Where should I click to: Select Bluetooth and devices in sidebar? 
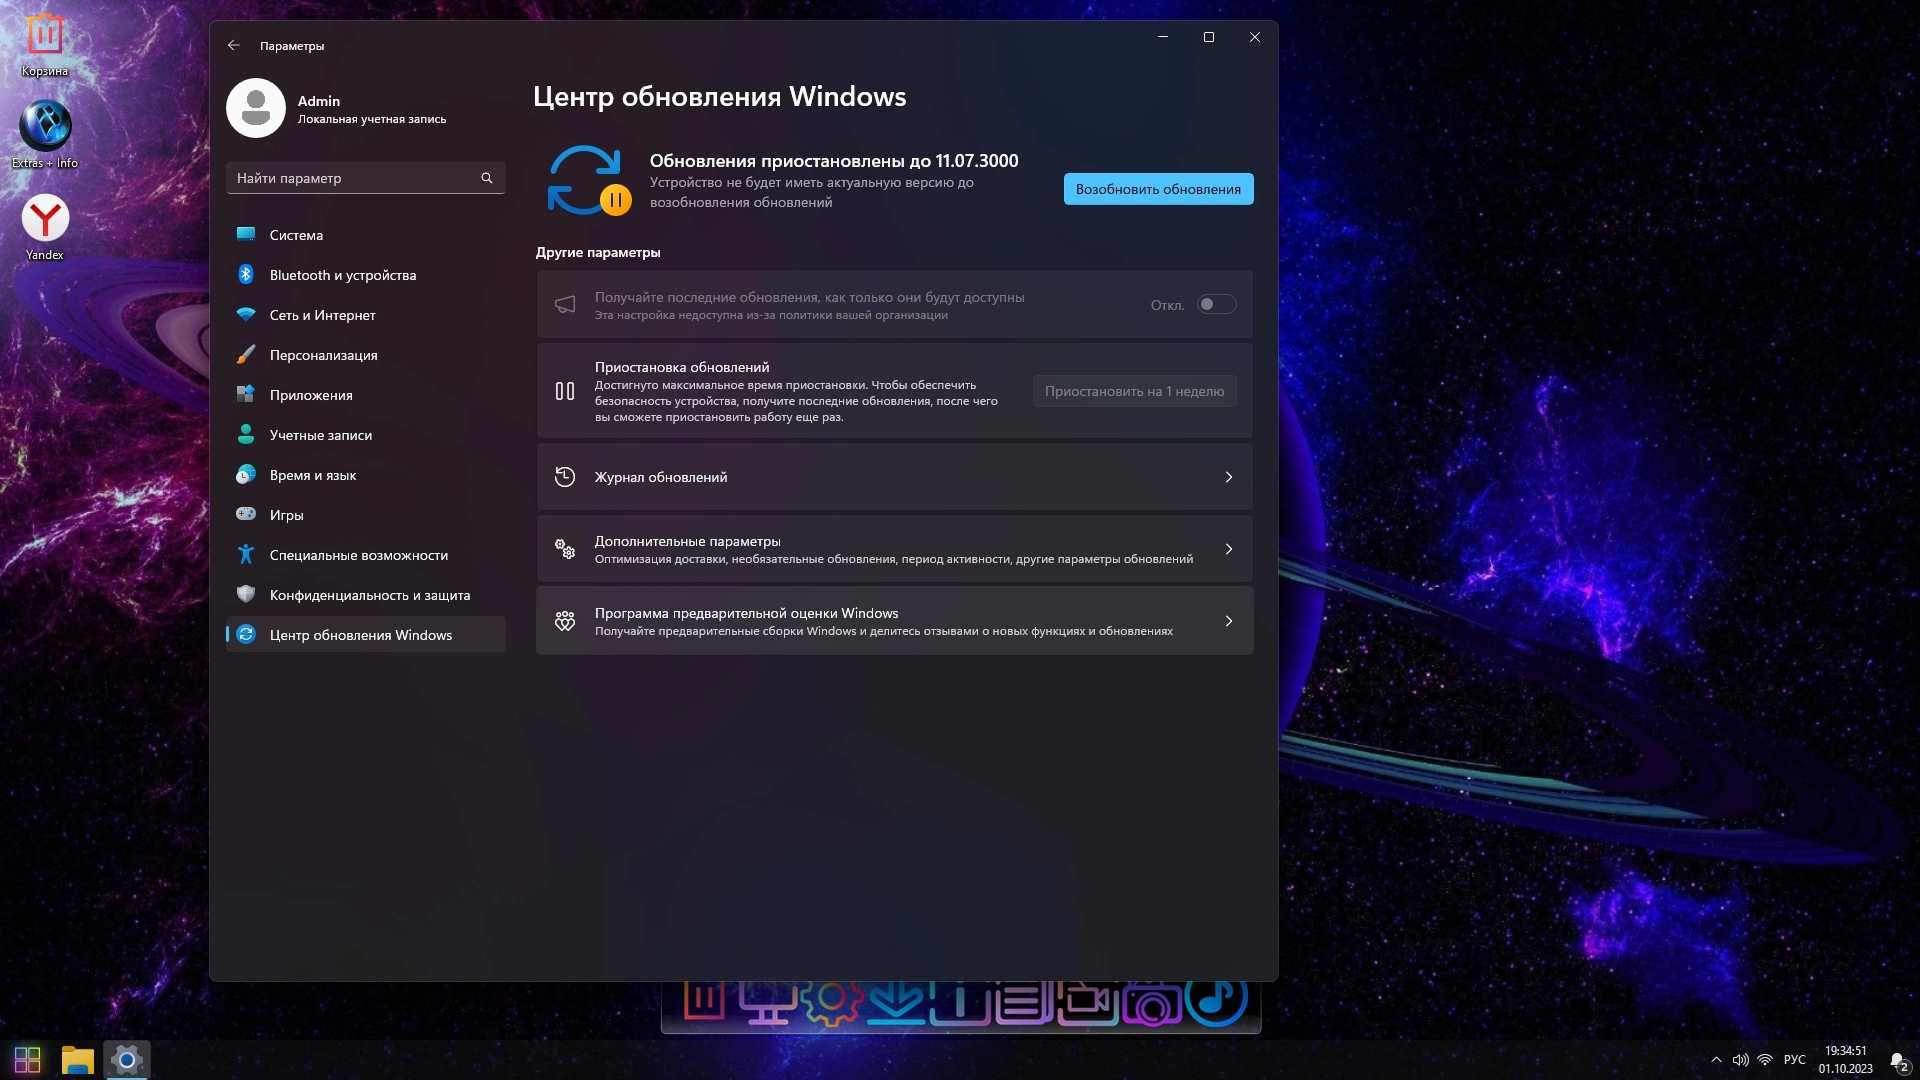342,275
